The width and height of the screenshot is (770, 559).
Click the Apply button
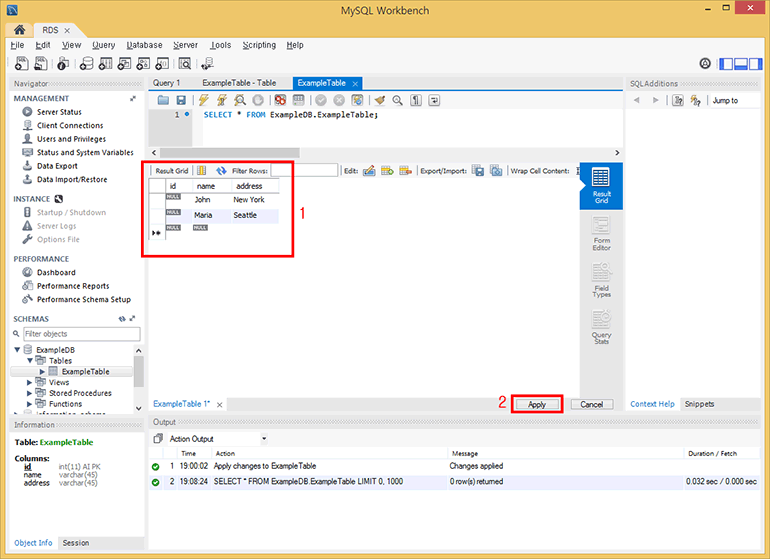pyautogui.click(x=537, y=404)
